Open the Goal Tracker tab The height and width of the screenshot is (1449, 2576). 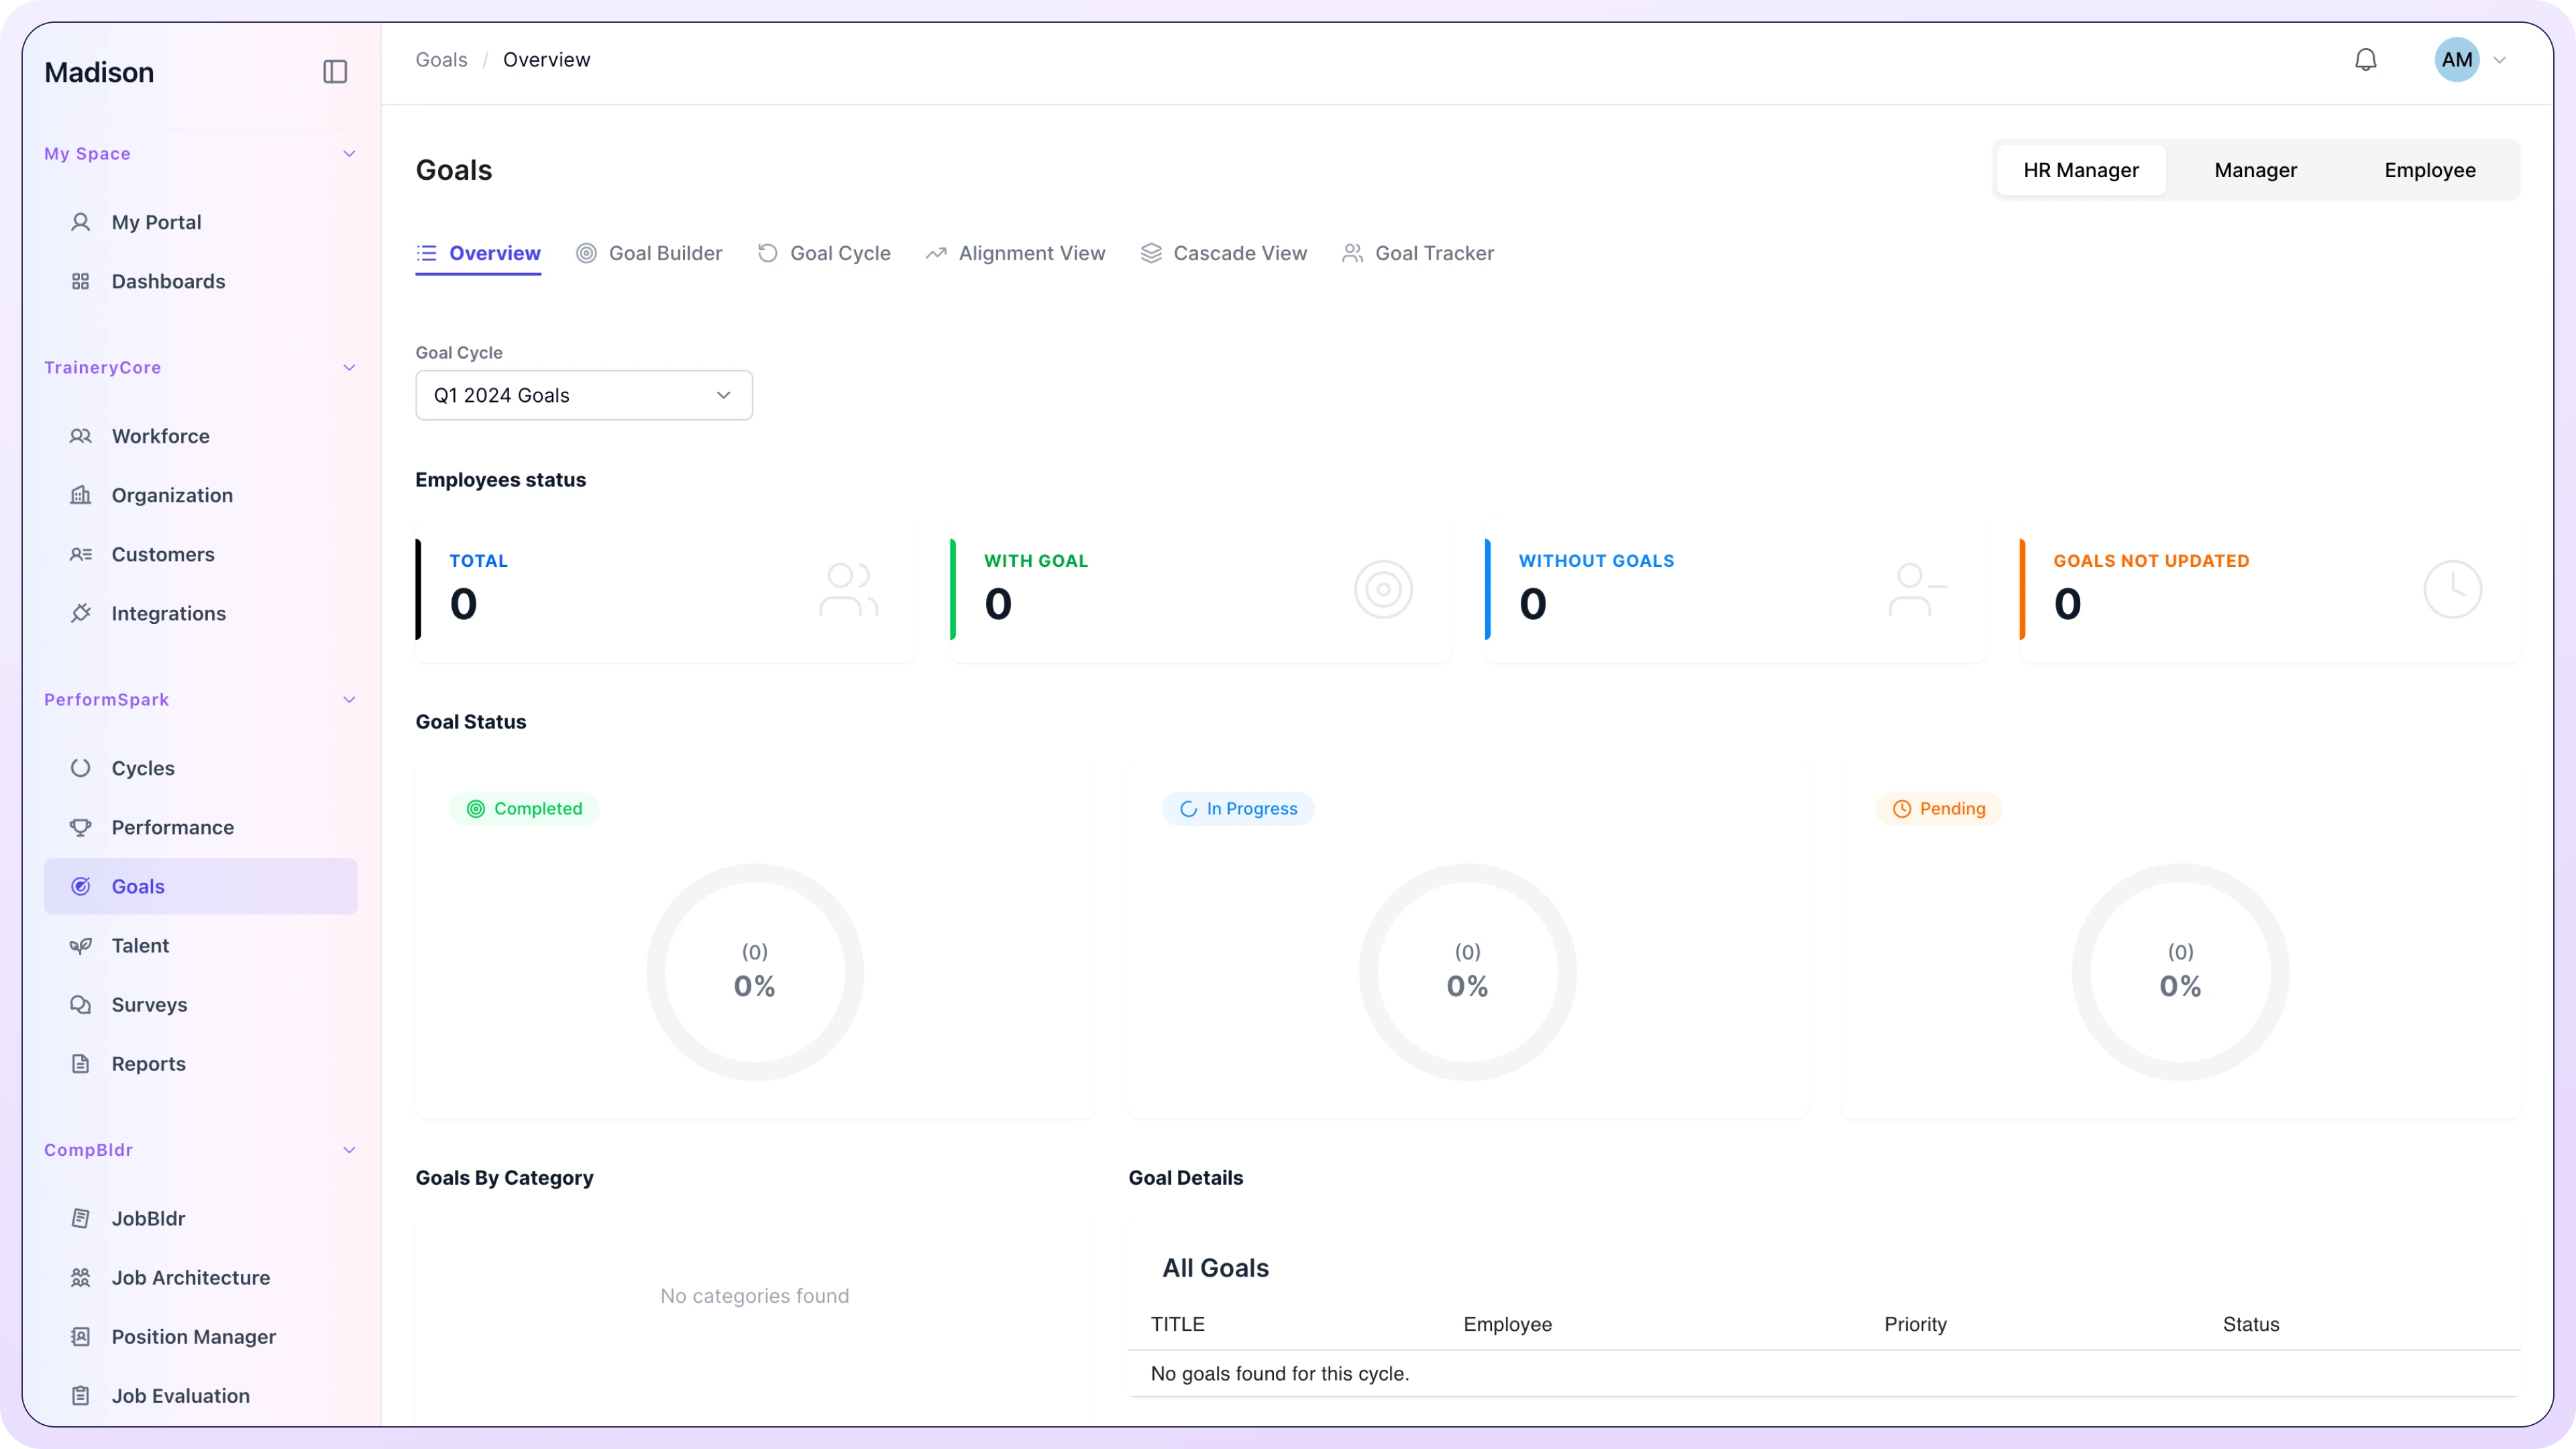1417,253
